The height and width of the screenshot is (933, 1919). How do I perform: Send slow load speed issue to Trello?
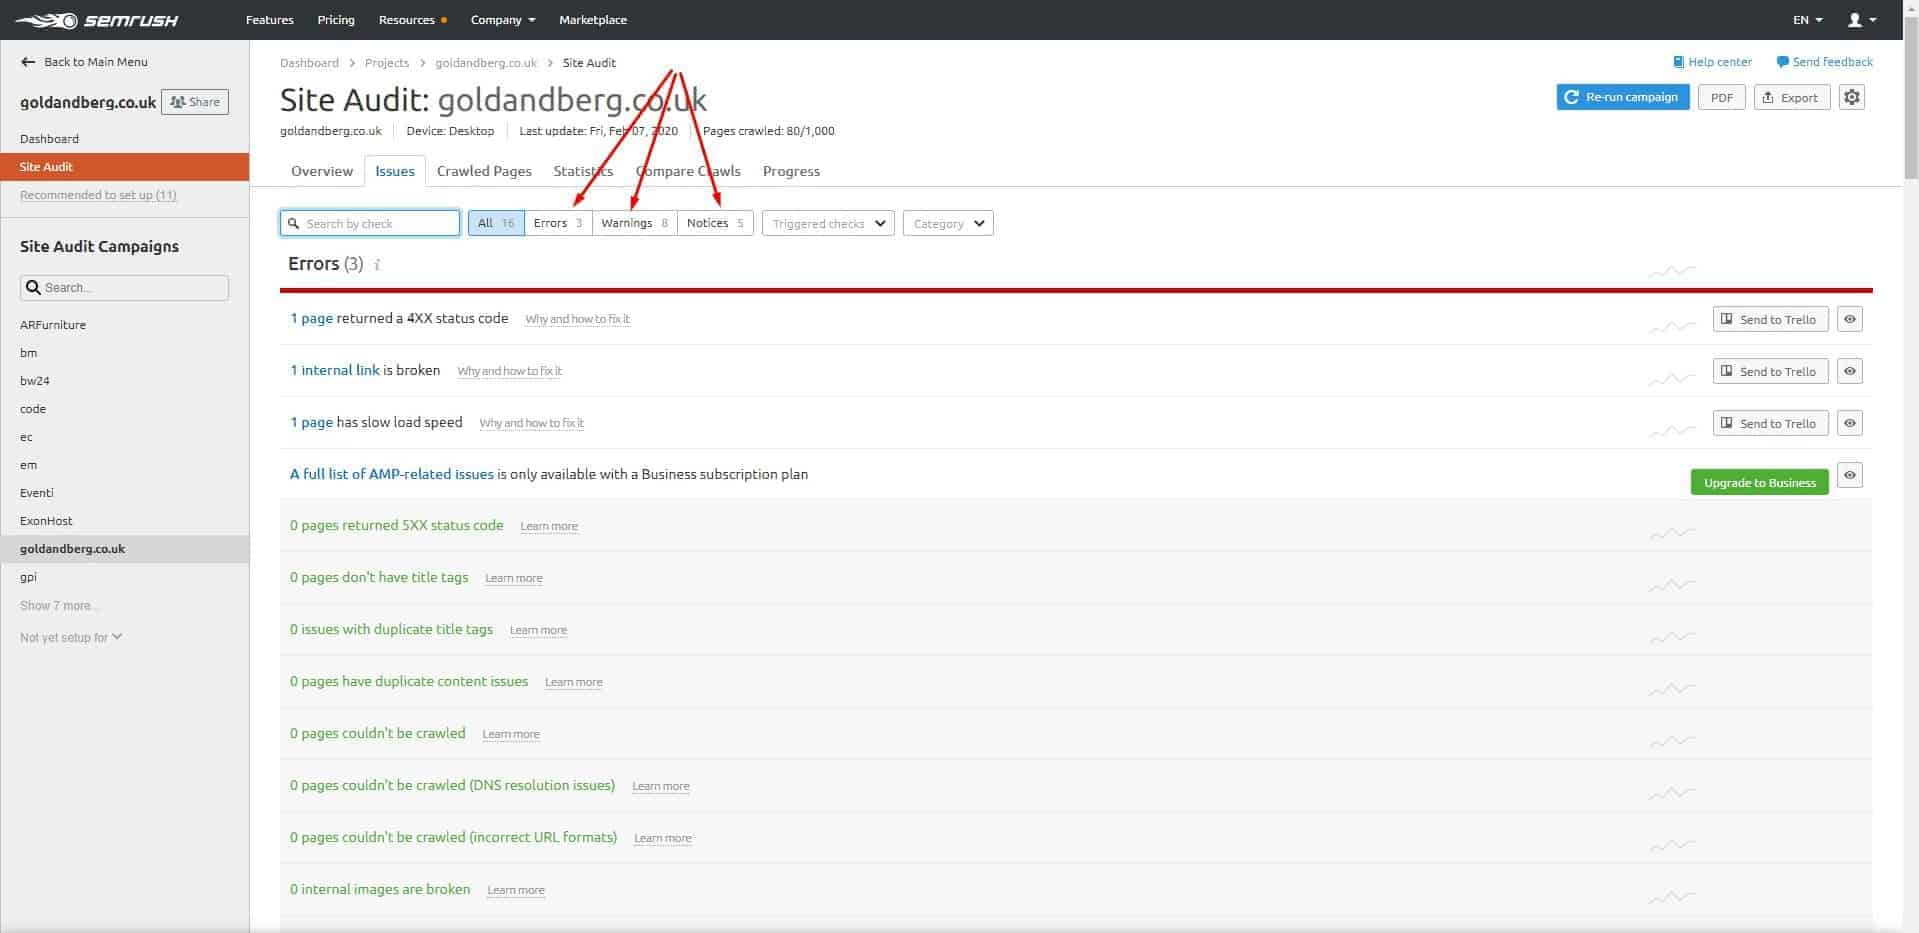[x=1771, y=423]
